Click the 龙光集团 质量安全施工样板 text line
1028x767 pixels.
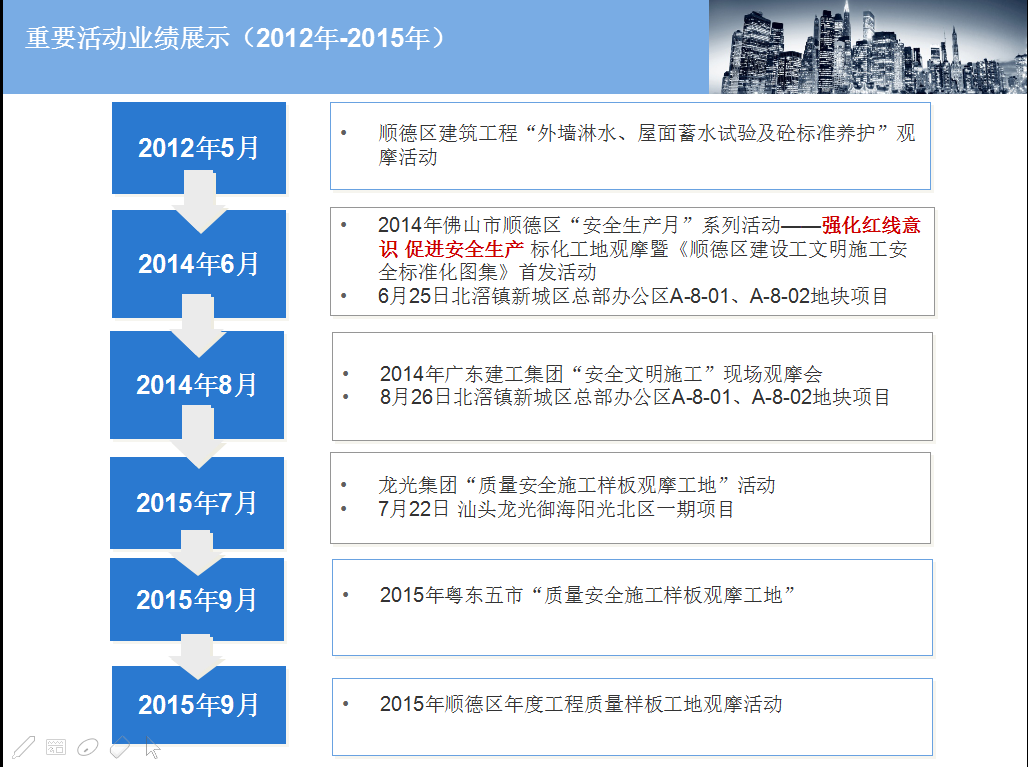pyautogui.click(x=576, y=485)
